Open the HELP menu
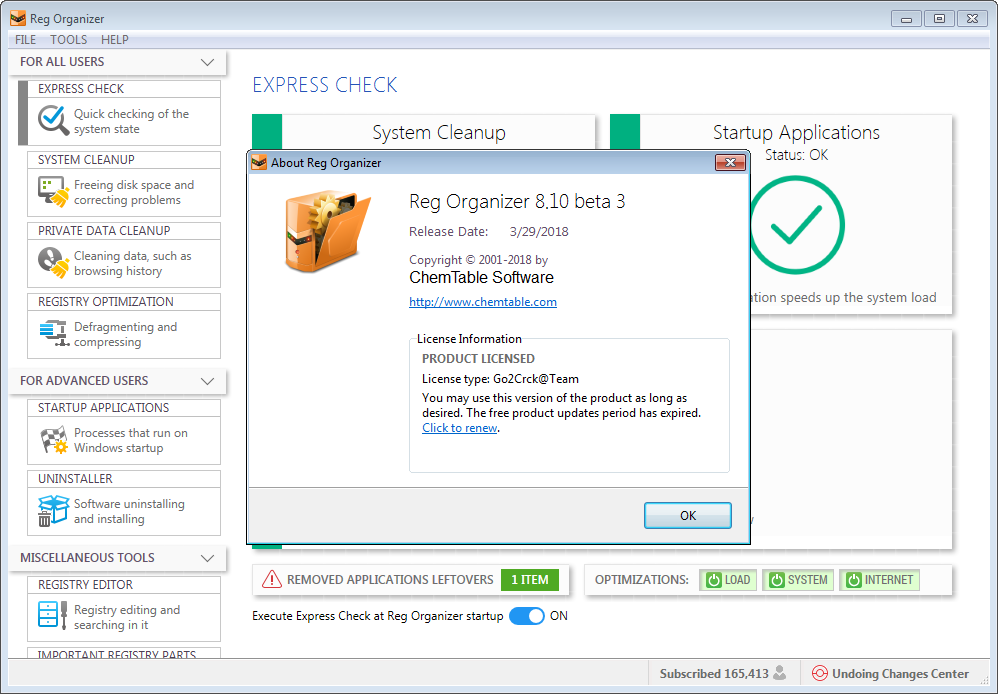Screen dimensions: 998x694 (115, 39)
